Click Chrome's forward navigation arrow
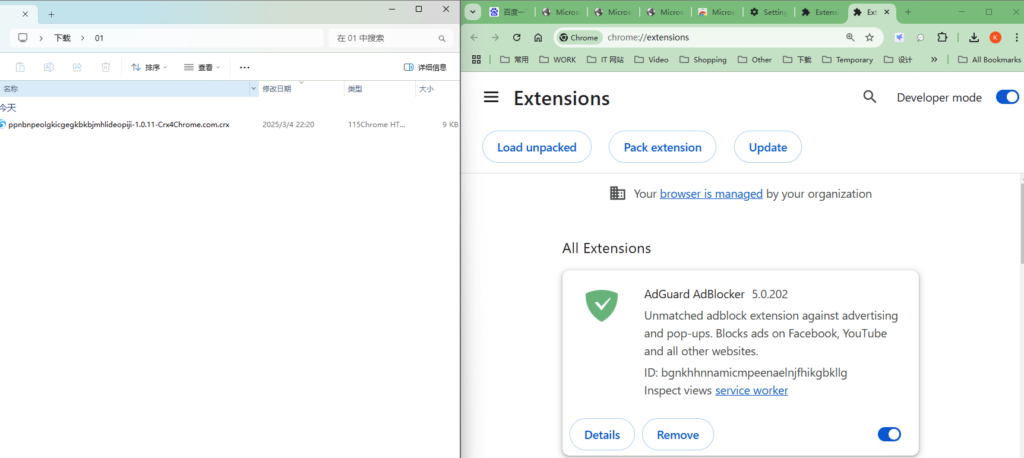 pyautogui.click(x=495, y=38)
